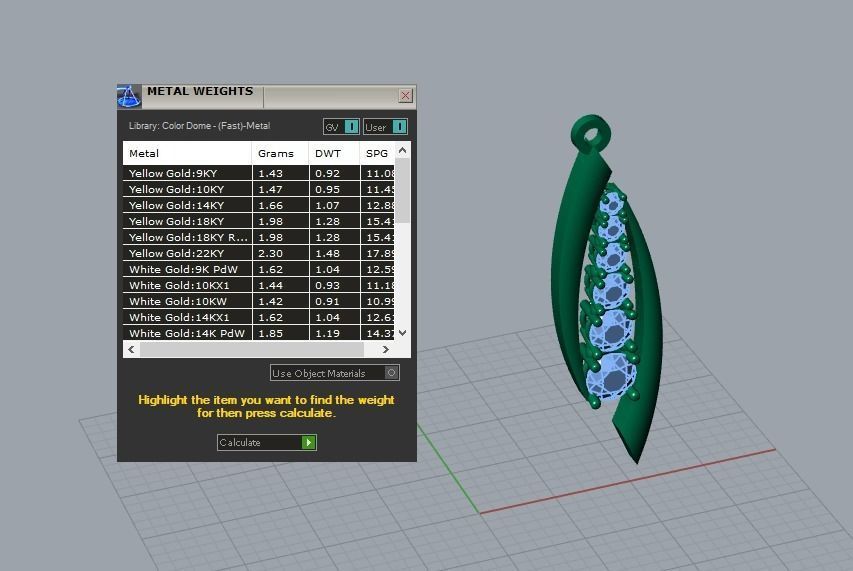Screen dimensions: 853x571
Task: Click the table scroll-up arrow
Action: click(403, 150)
